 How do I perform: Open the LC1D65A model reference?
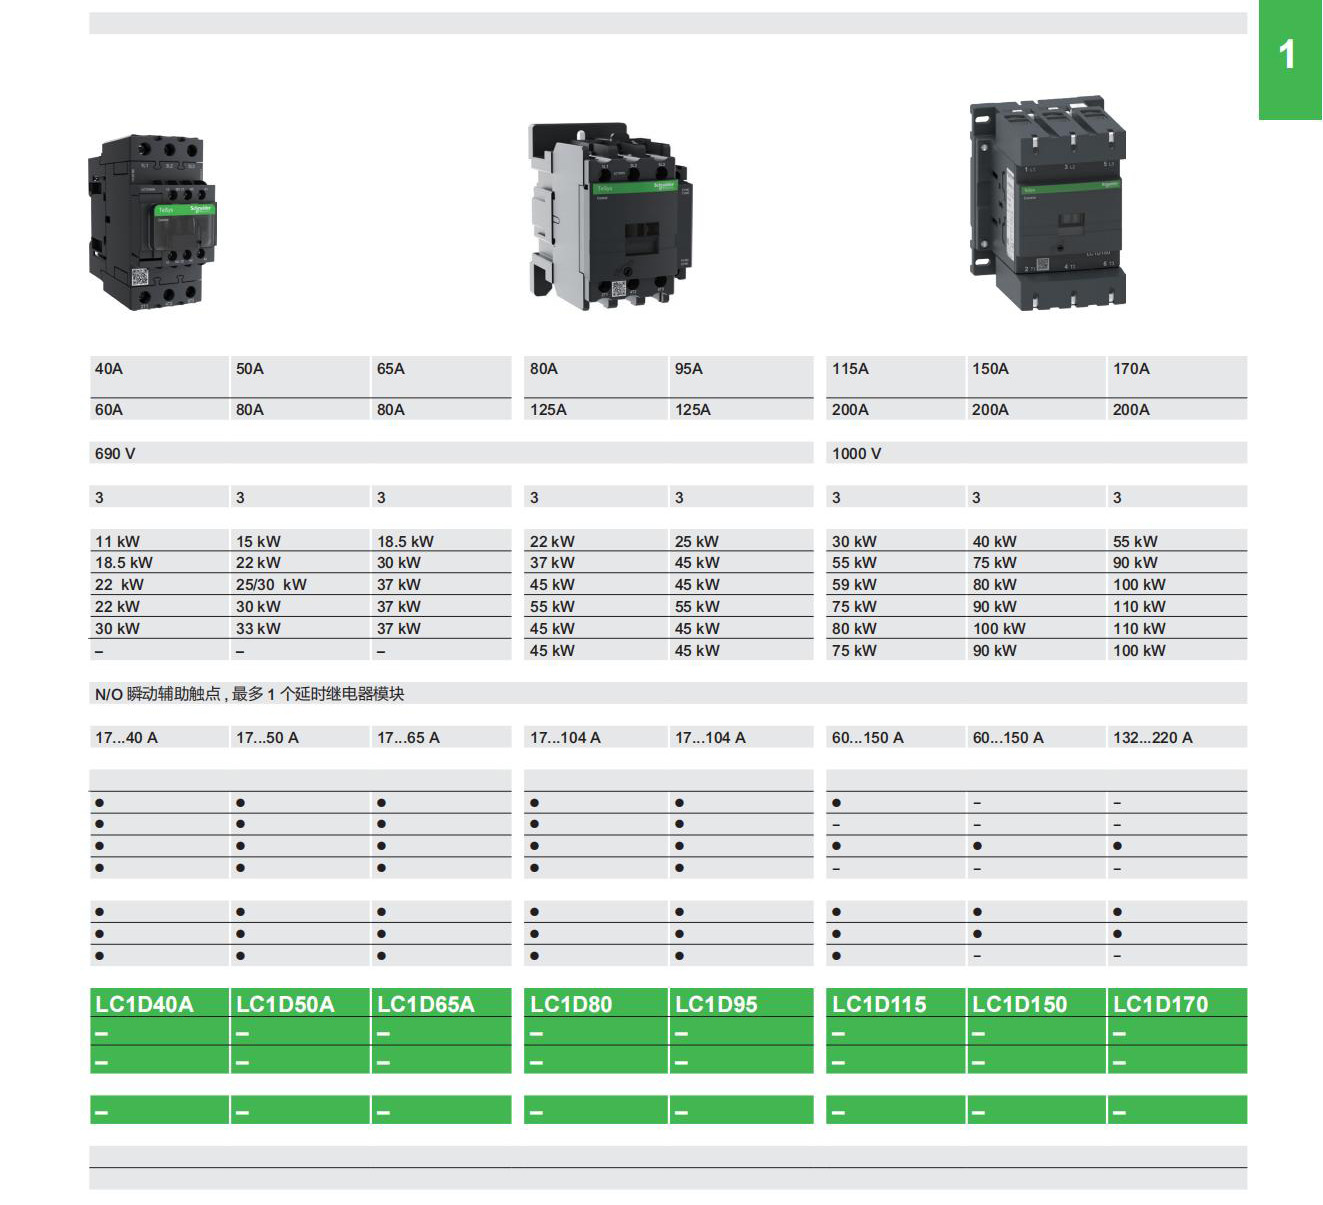point(426,1004)
